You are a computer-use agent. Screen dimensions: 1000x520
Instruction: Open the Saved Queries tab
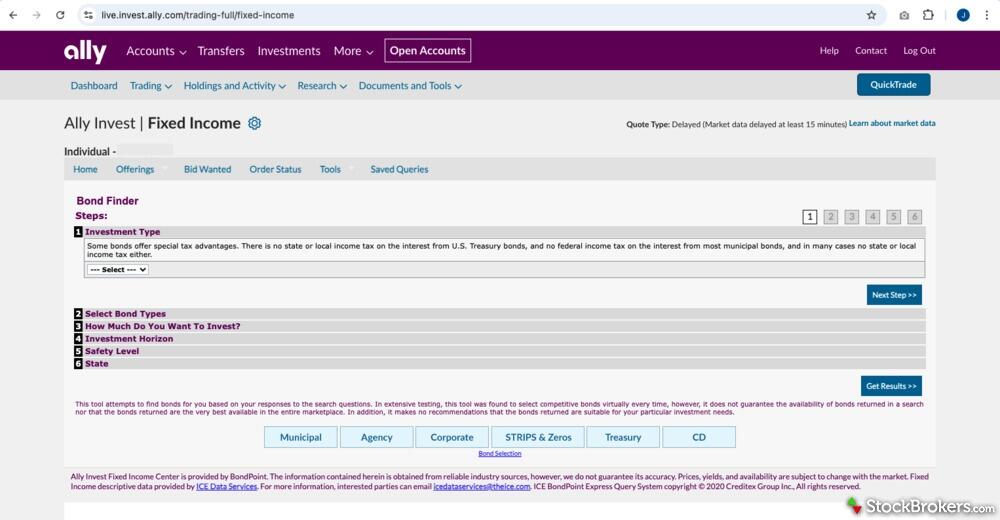click(x=399, y=169)
